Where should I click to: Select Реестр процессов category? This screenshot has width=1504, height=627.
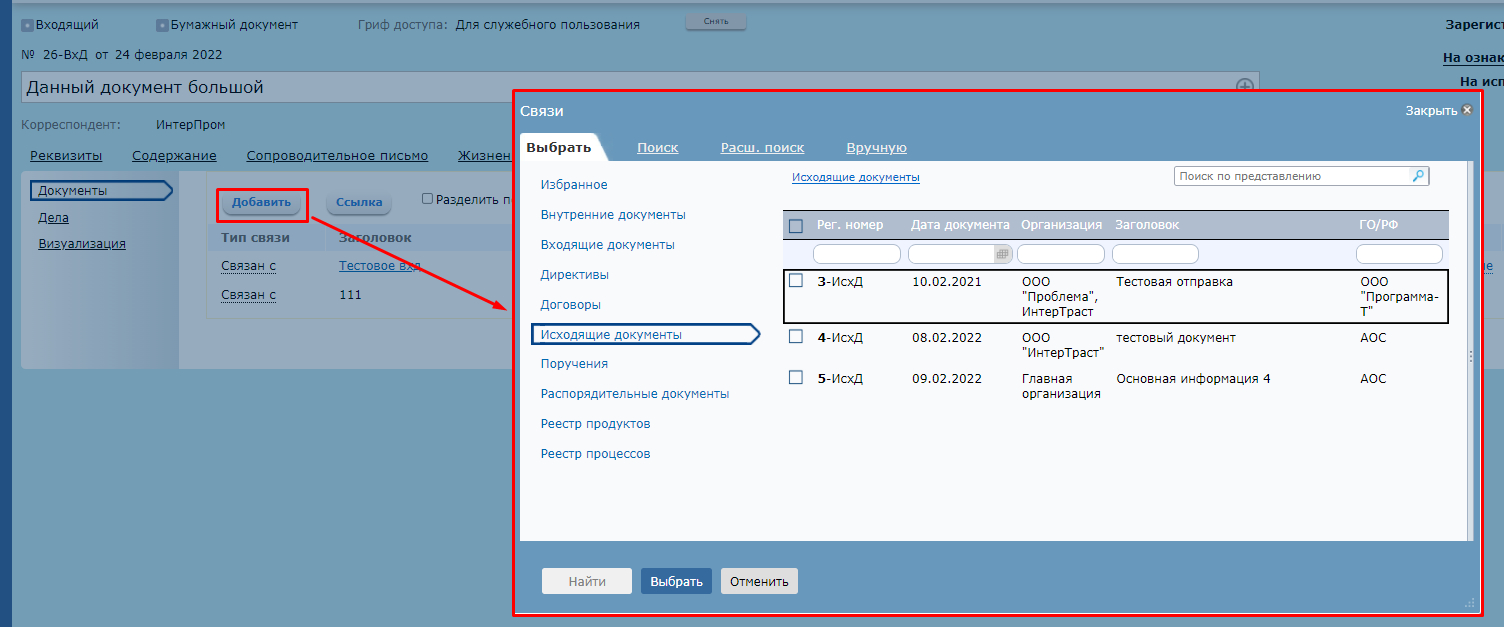click(595, 454)
